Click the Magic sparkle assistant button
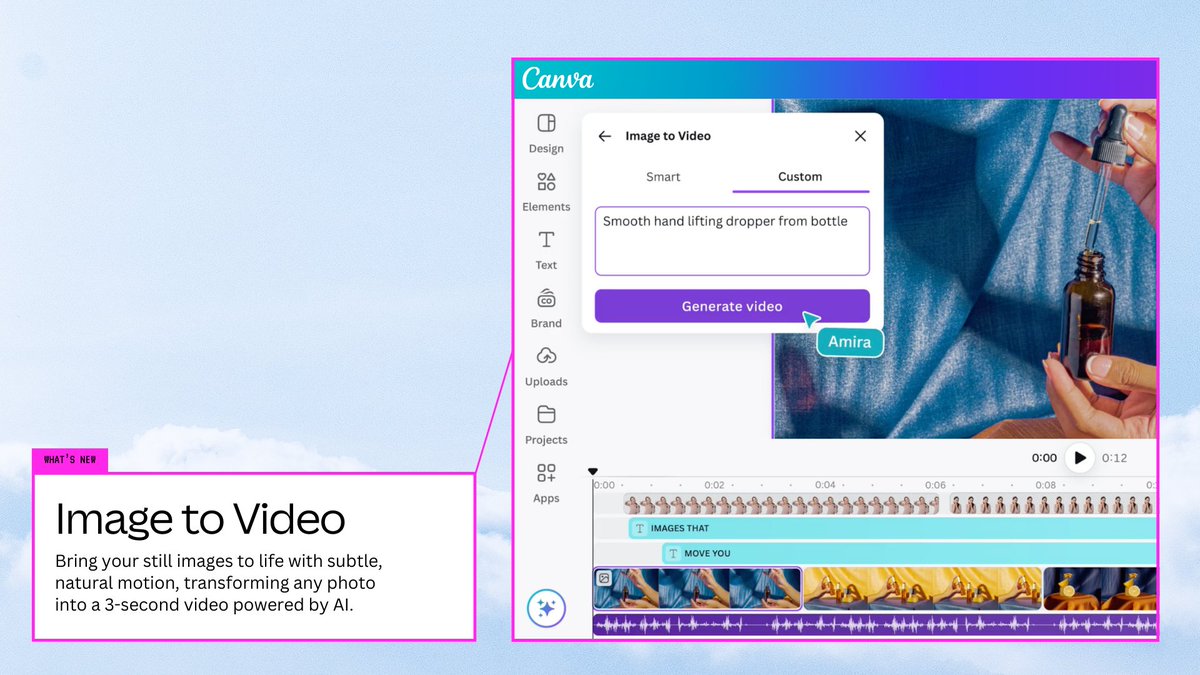The image size is (1200, 675). pos(546,607)
